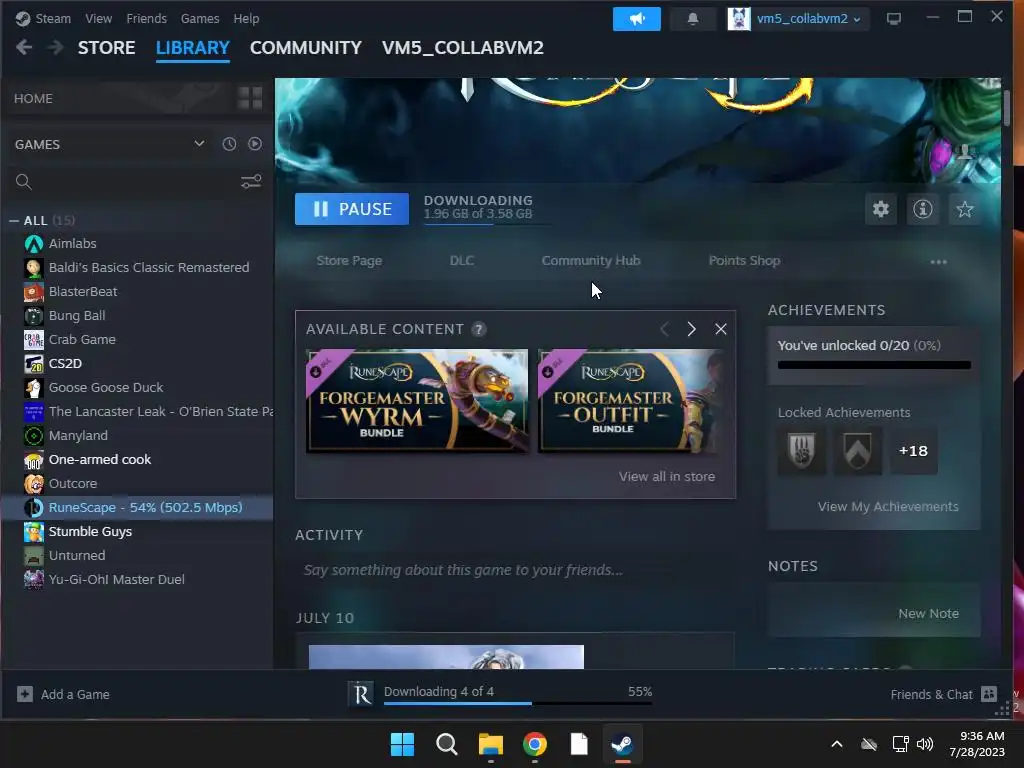Open the Steam menu
Screen dimensions: 1024x768
[53, 18]
